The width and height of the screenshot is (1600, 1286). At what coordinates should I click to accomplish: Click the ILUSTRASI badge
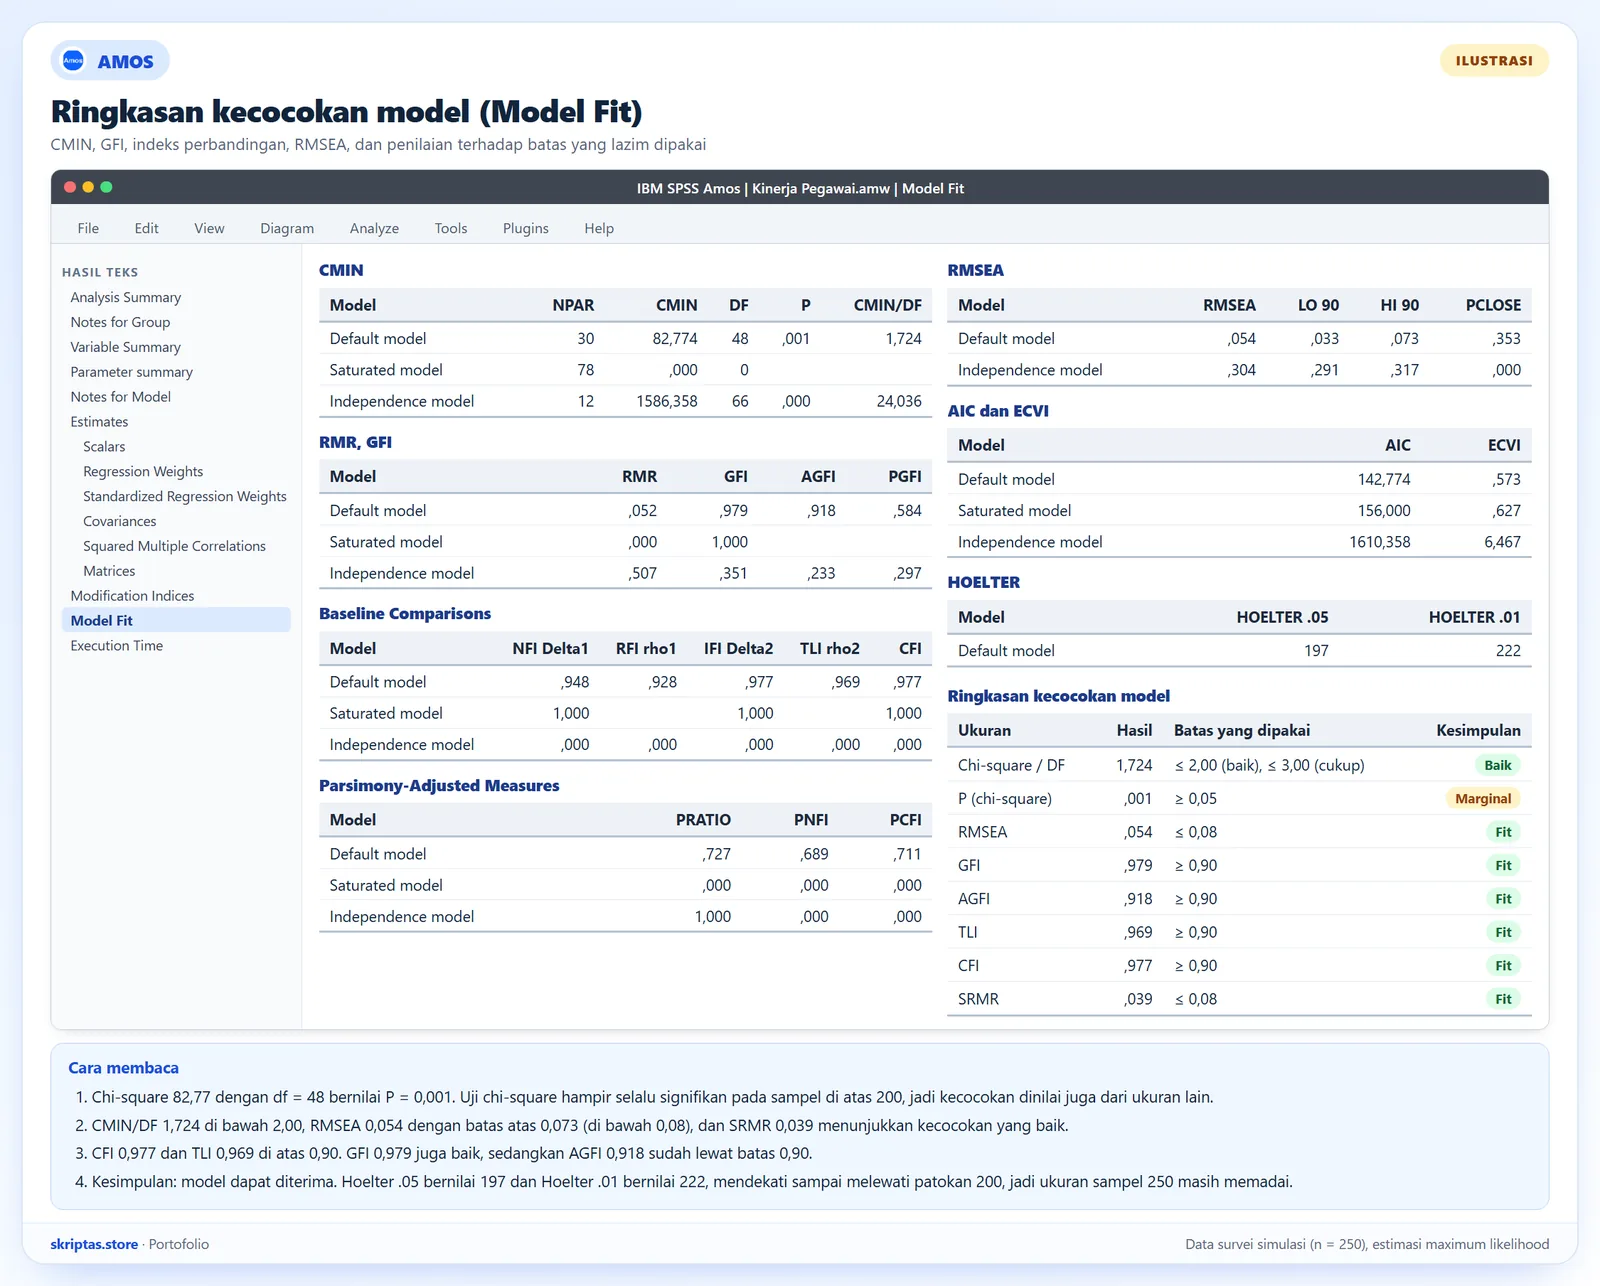(x=1494, y=61)
